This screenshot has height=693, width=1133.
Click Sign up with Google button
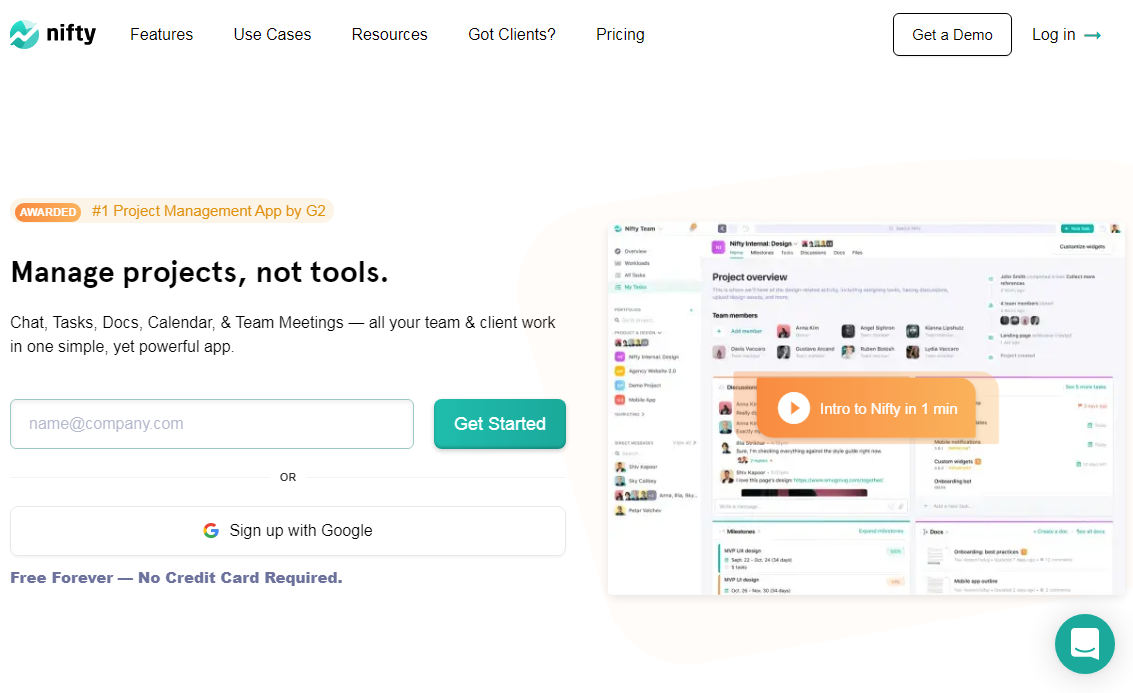pyautogui.click(x=288, y=531)
